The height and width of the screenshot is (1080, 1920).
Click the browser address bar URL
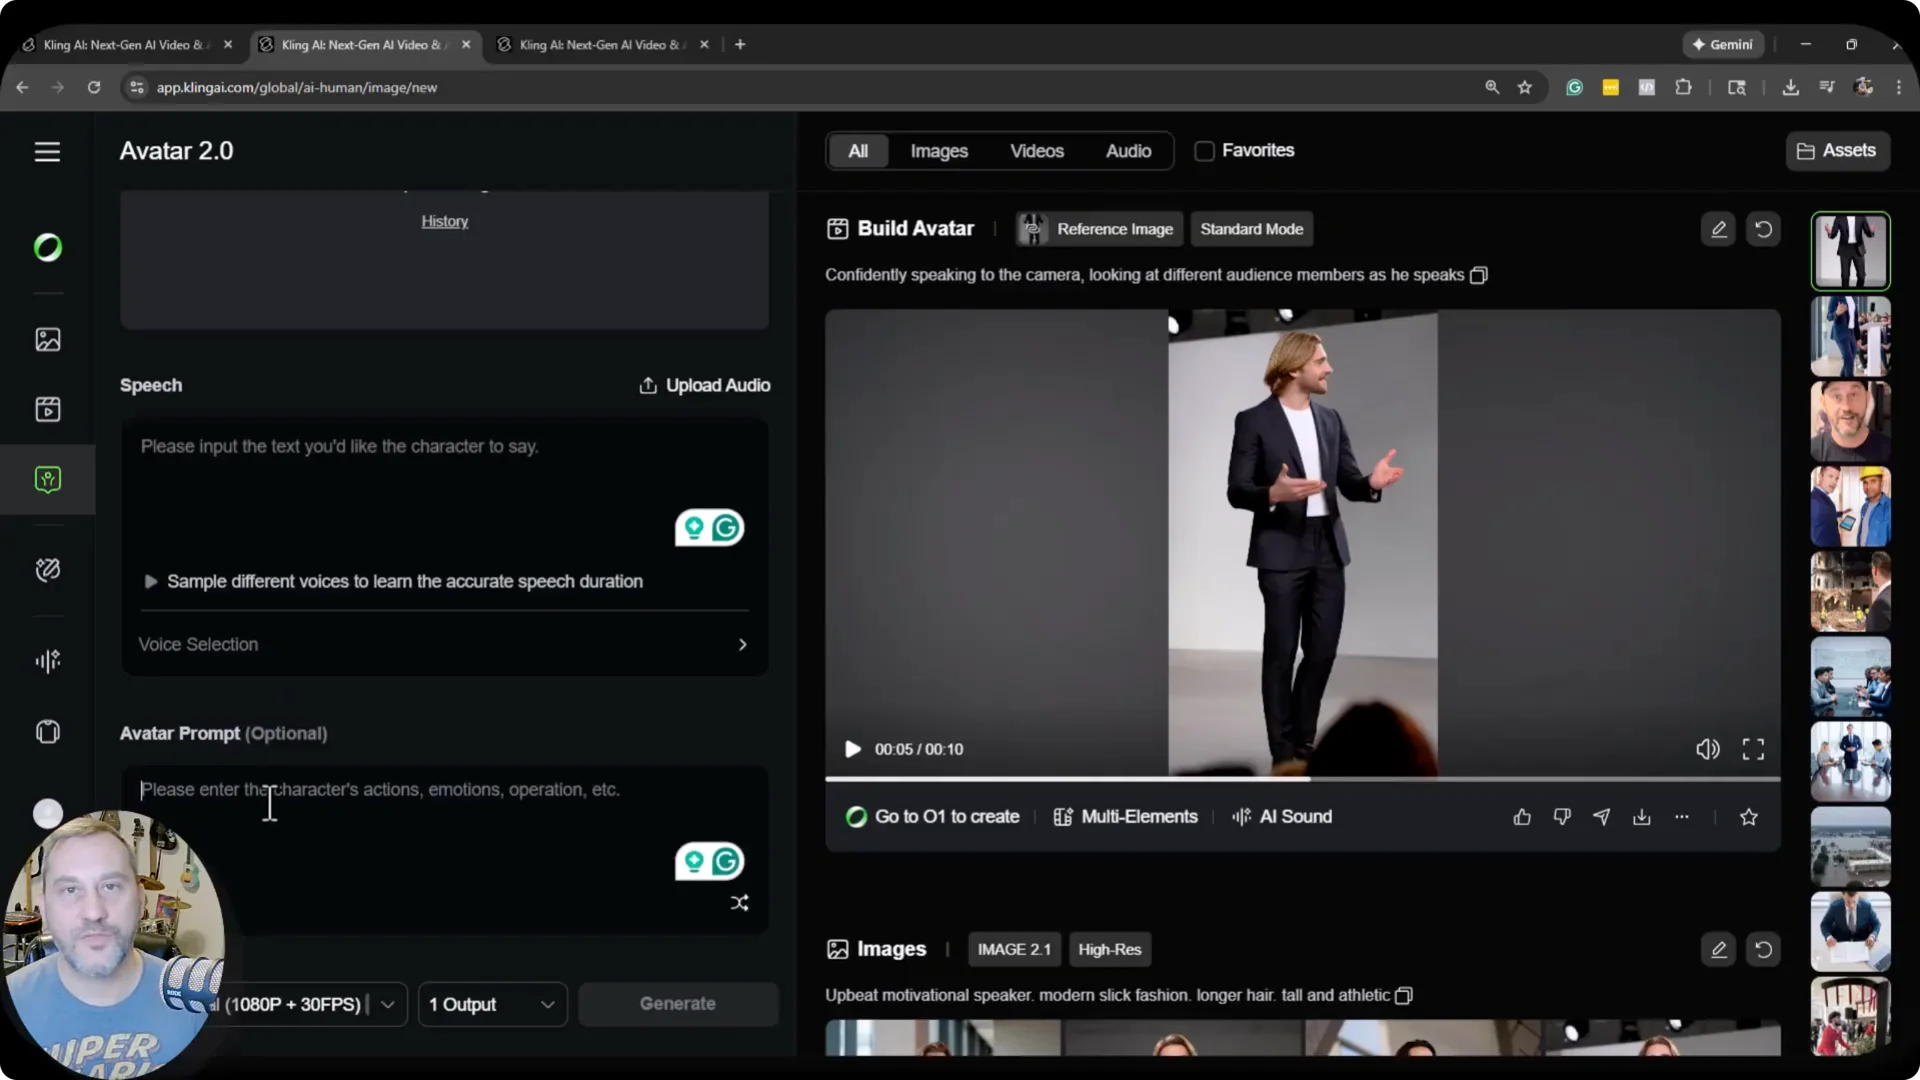click(296, 87)
